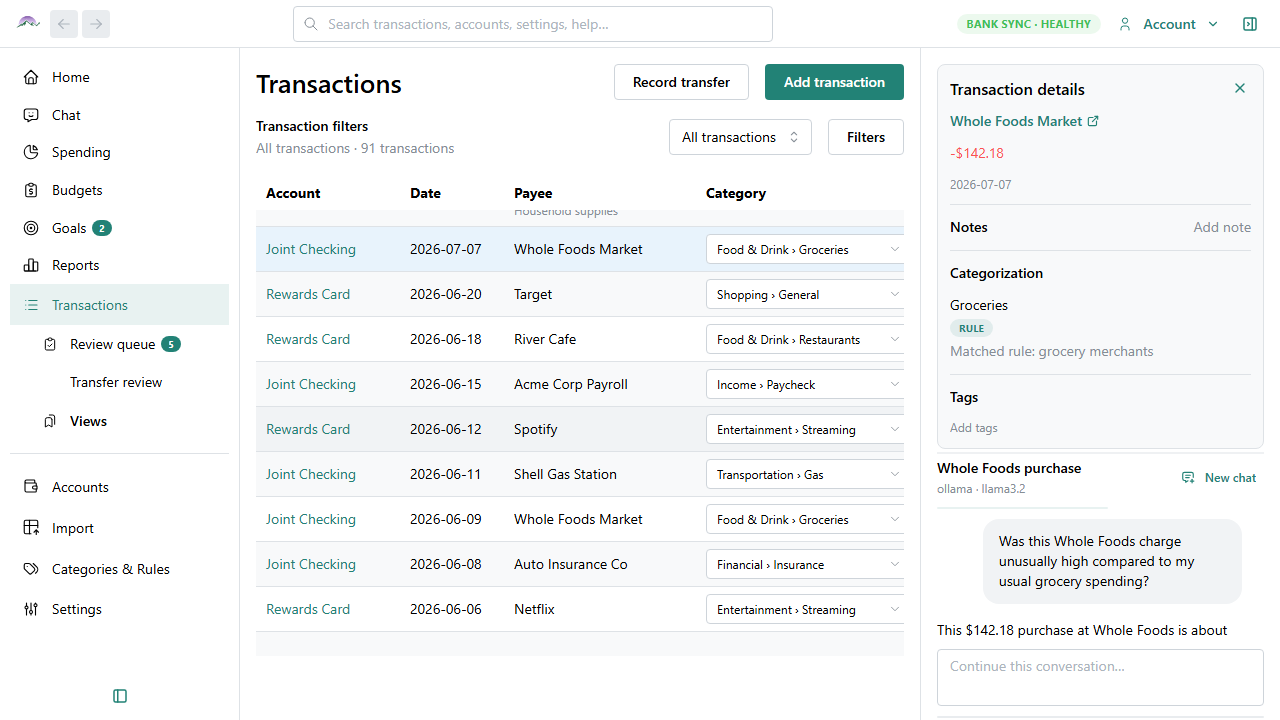Open the All transactions filter dropdown
Screen dimensions: 1280x720
[x=740, y=137]
